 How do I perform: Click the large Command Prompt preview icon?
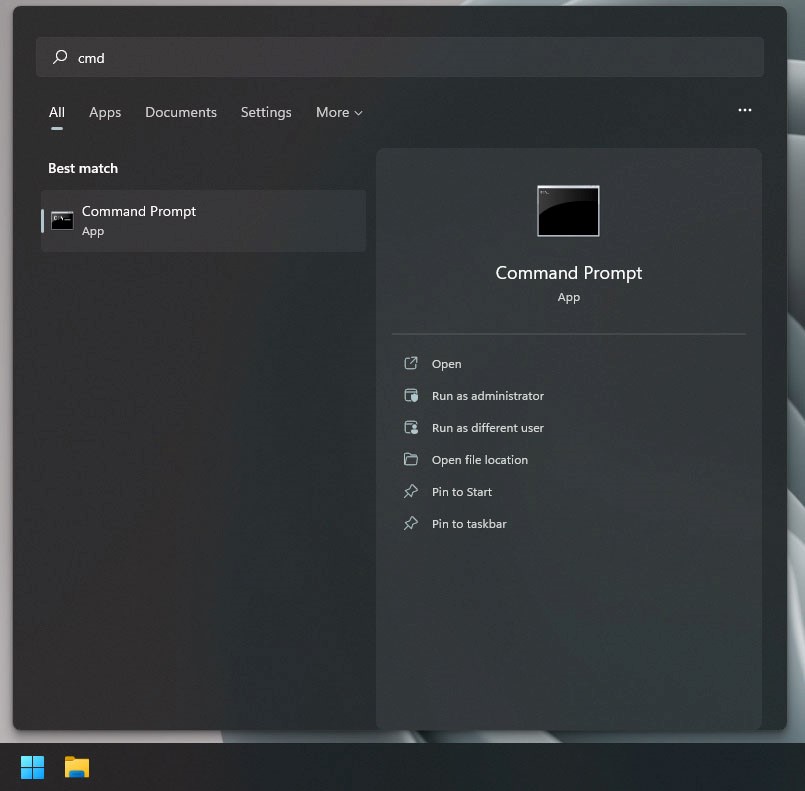coord(568,210)
